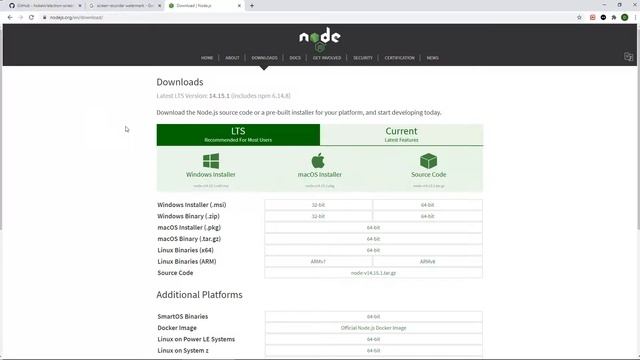Click the Node.js logo in the header

click(320, 40)
